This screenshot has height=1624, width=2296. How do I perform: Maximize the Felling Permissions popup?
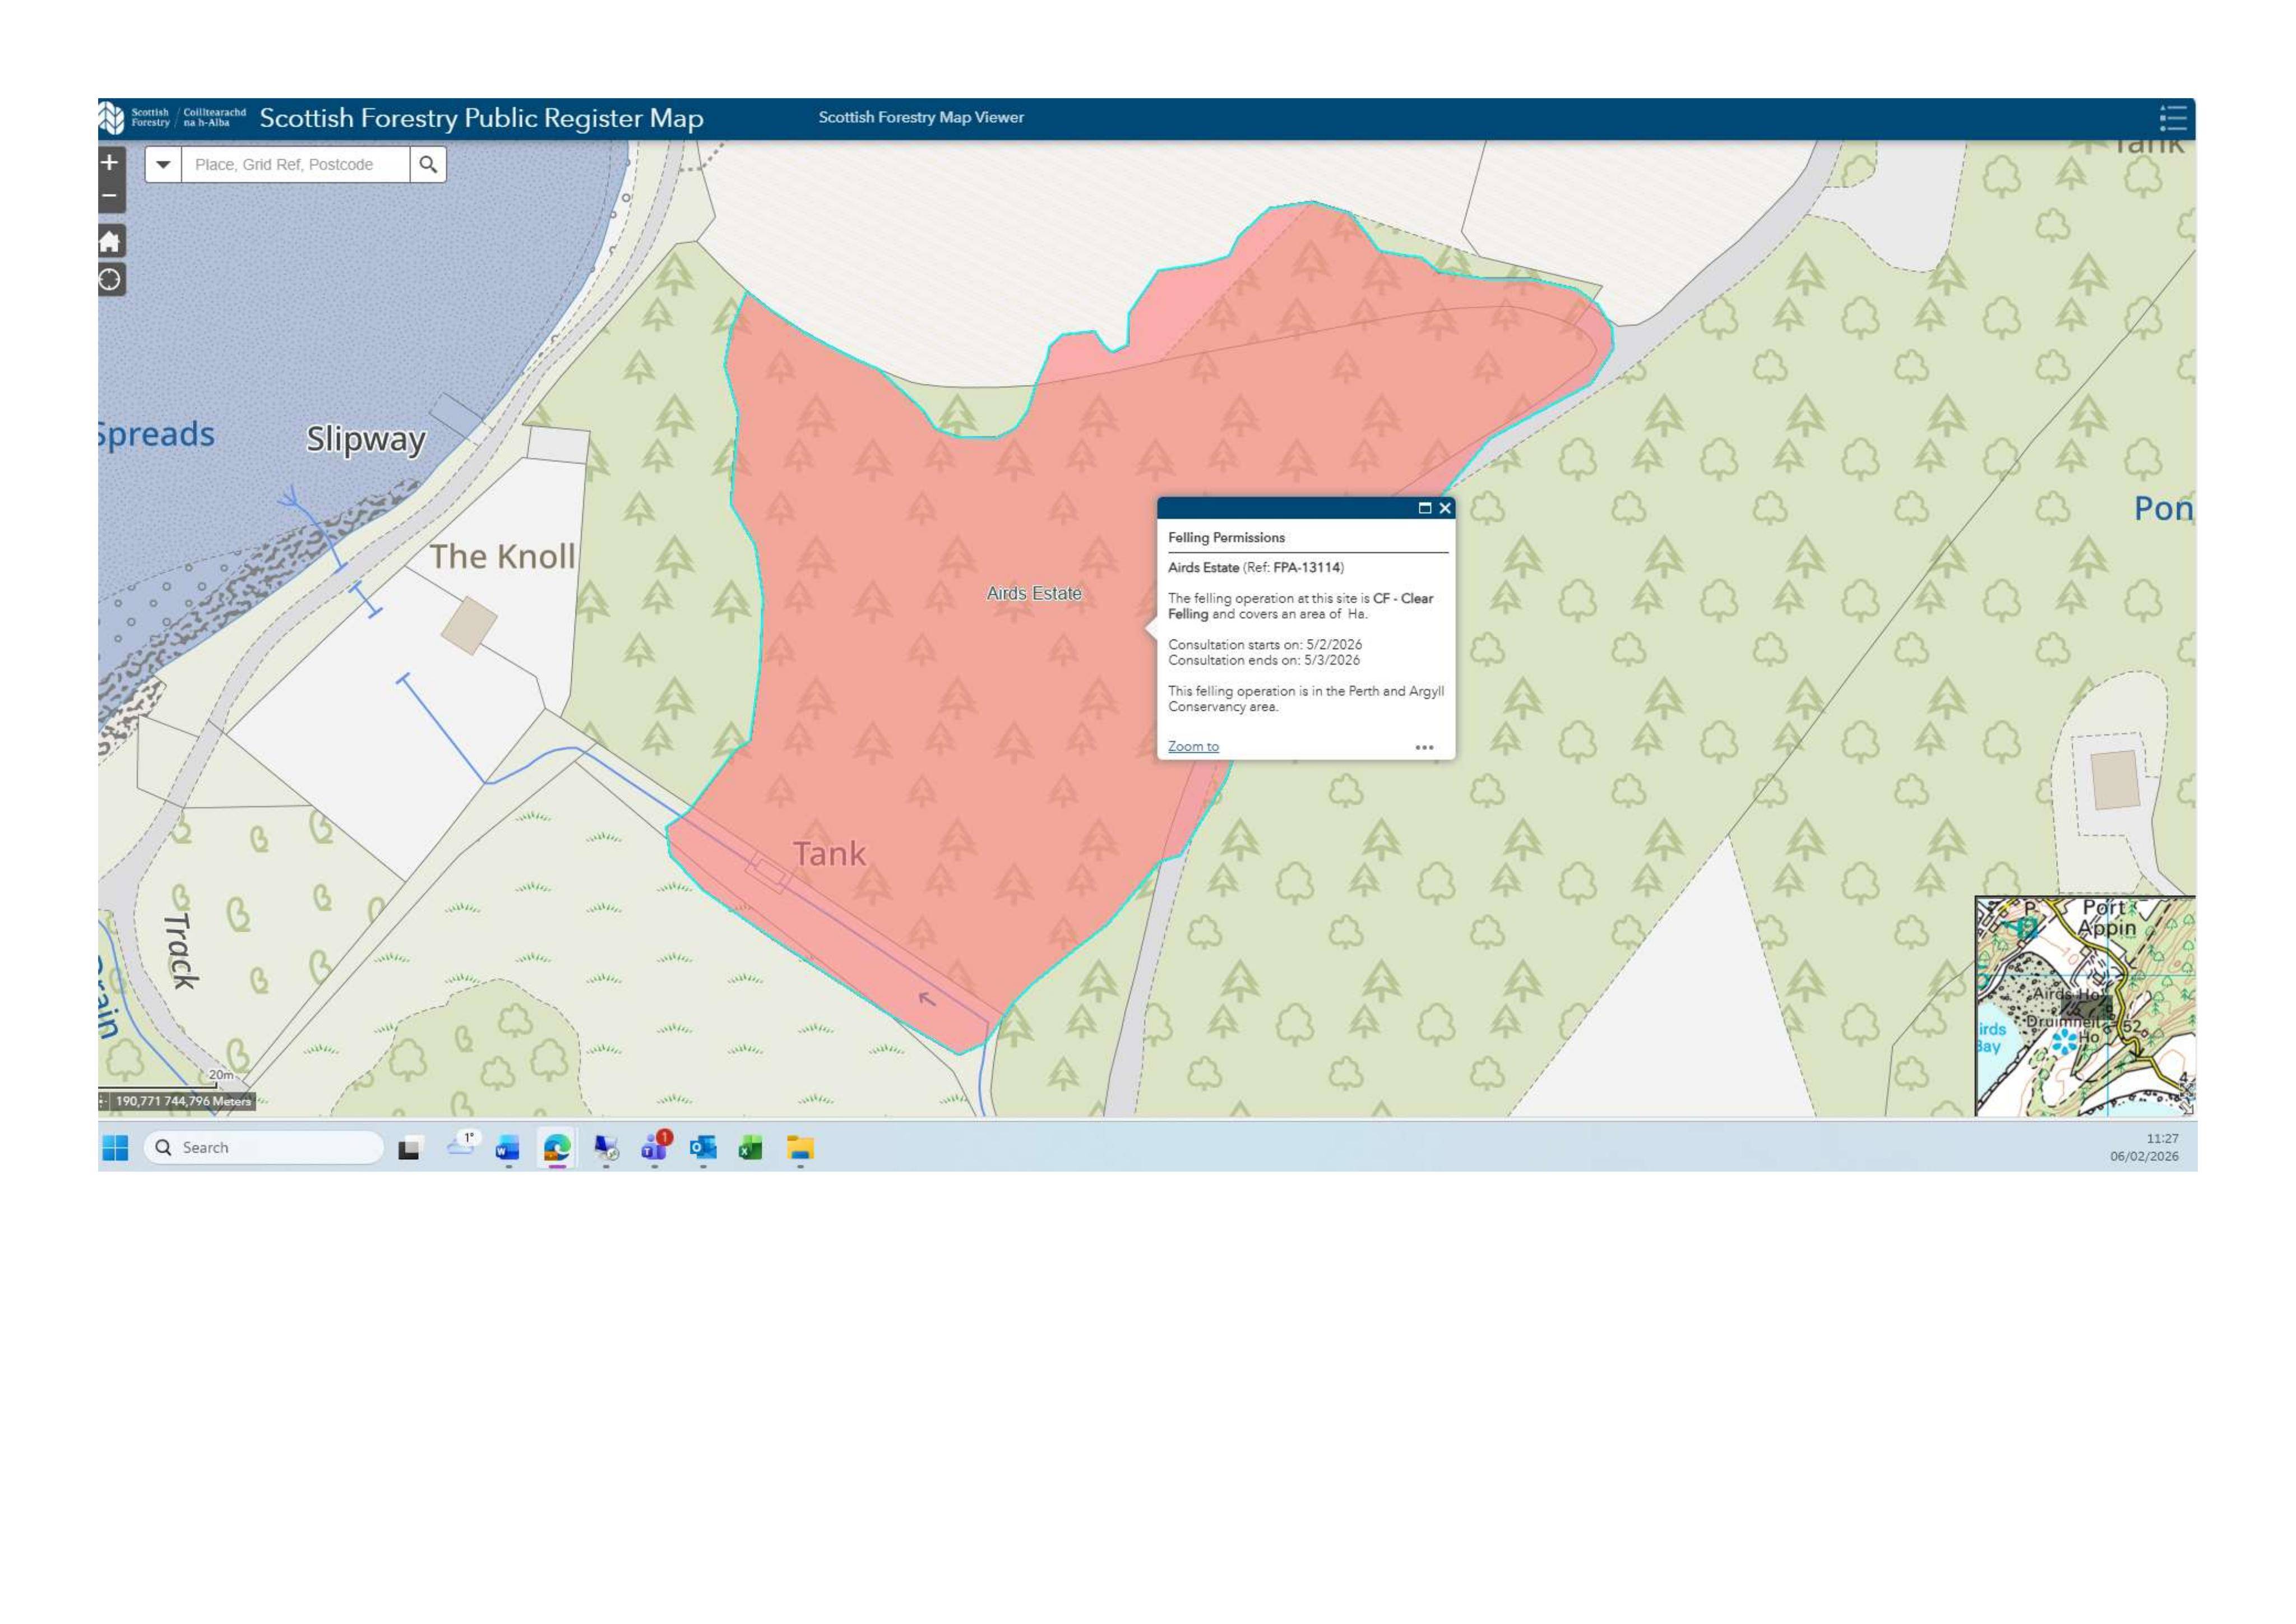click(1425, 508)
